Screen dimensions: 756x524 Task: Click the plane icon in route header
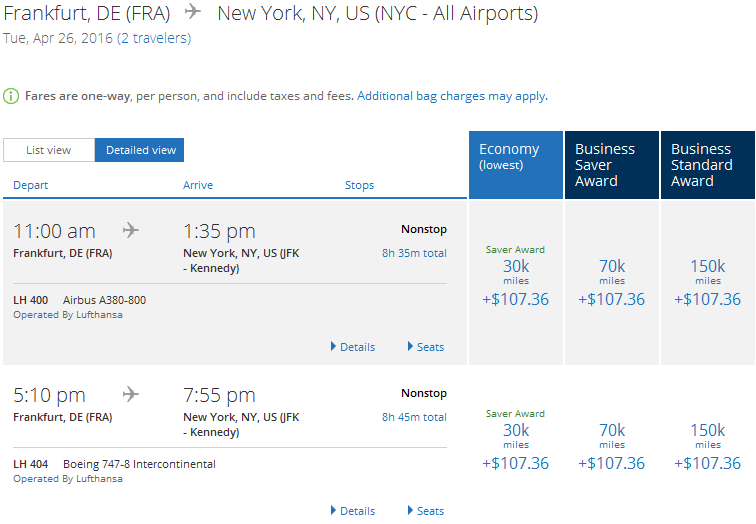click(193, 13)
